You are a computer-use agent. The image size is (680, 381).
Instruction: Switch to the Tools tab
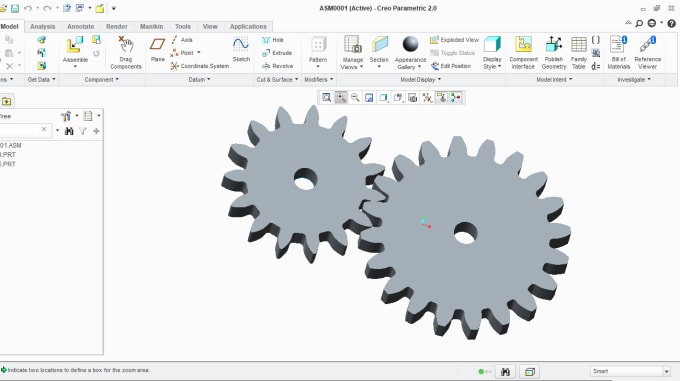pos(183,26)
